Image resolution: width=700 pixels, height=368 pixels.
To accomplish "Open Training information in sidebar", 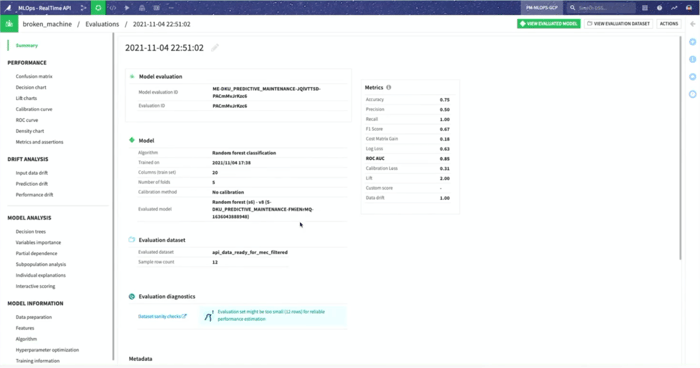I will (x=38, y=361).
